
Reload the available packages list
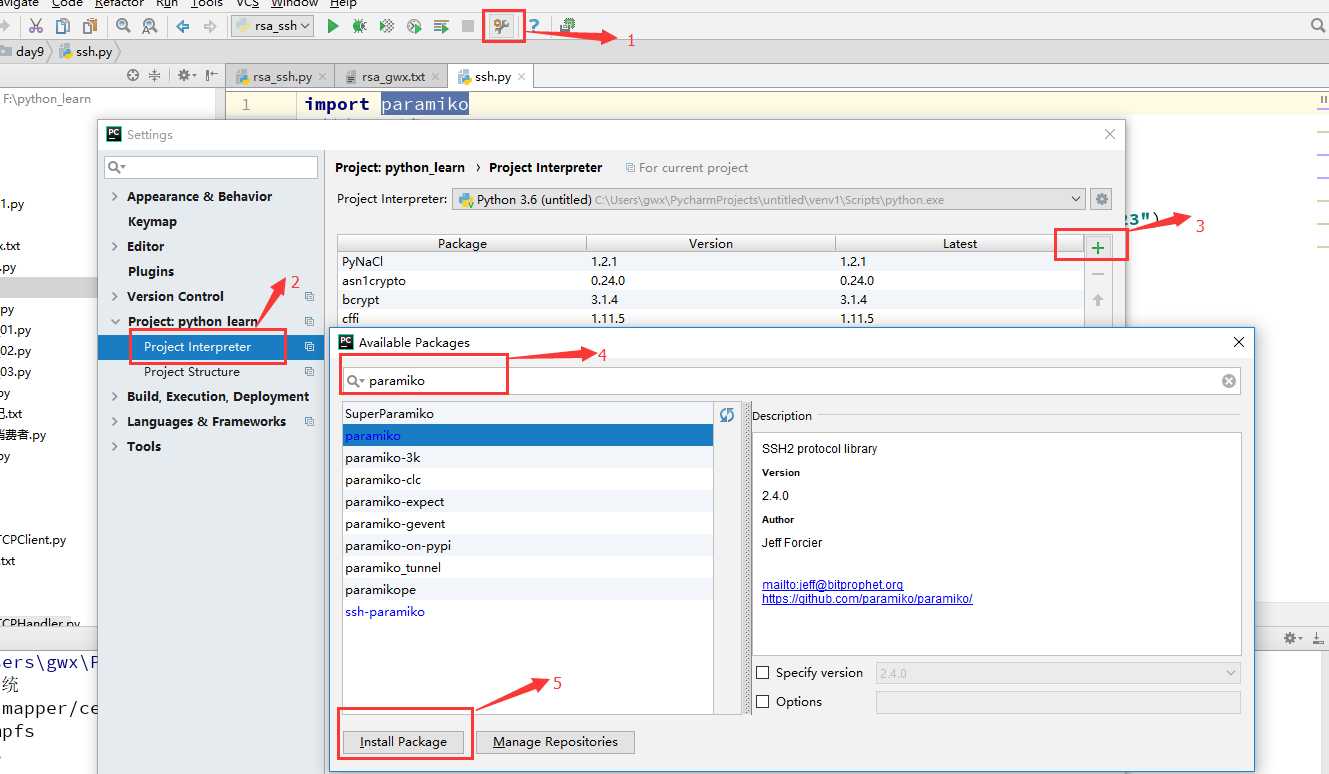(x=727, y=415)
